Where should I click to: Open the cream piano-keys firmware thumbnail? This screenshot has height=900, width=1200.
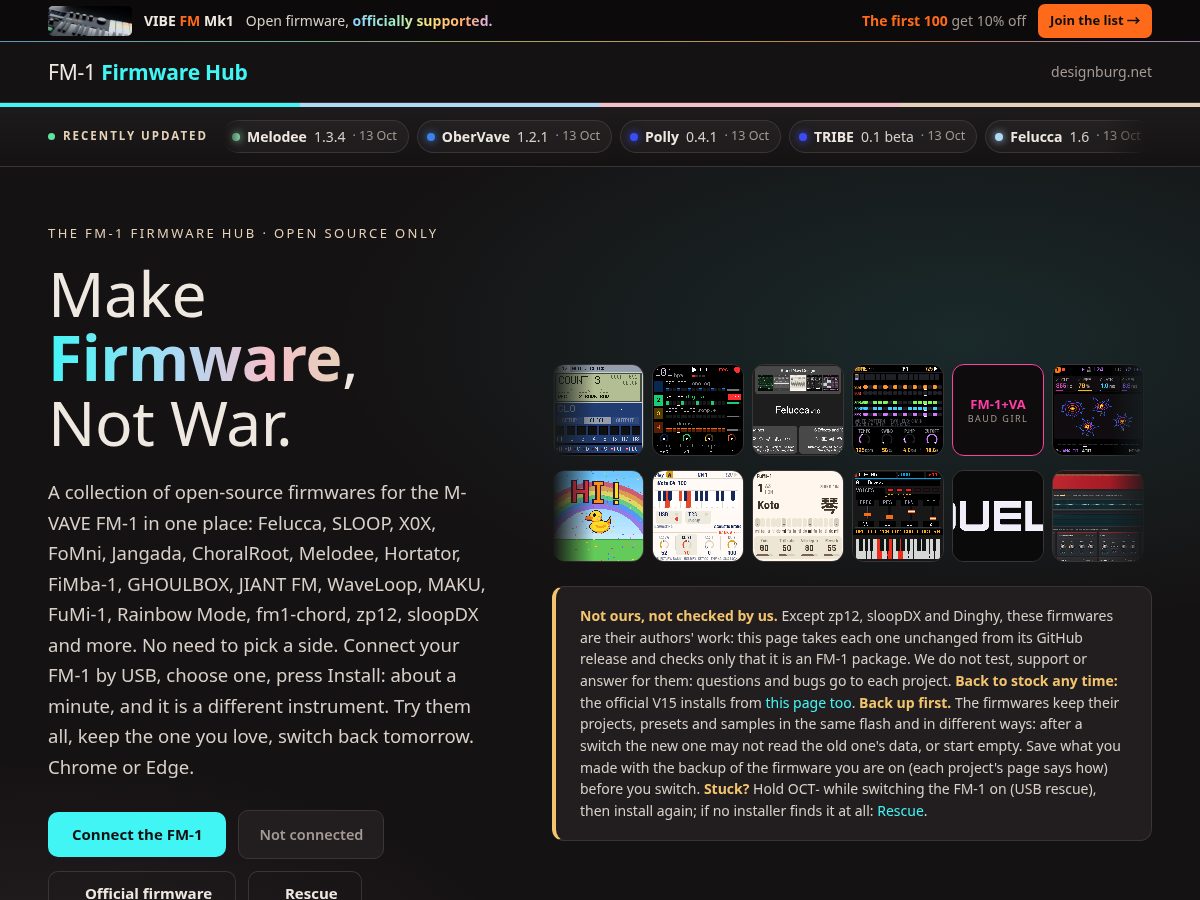(x=698, y=516)
